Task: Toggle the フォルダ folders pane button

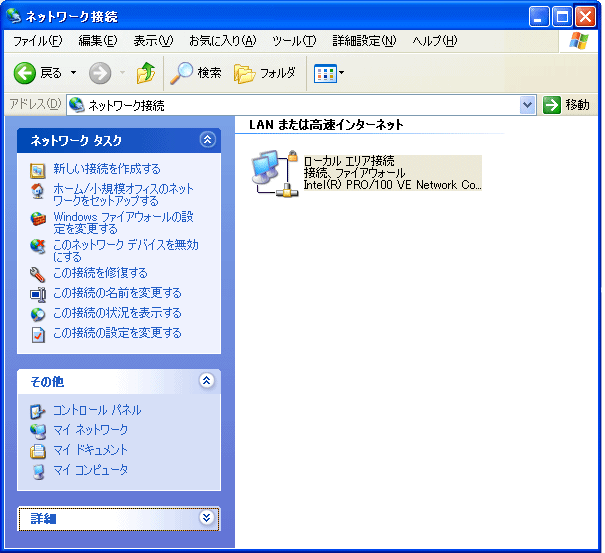Action: [x=265, y=73]
